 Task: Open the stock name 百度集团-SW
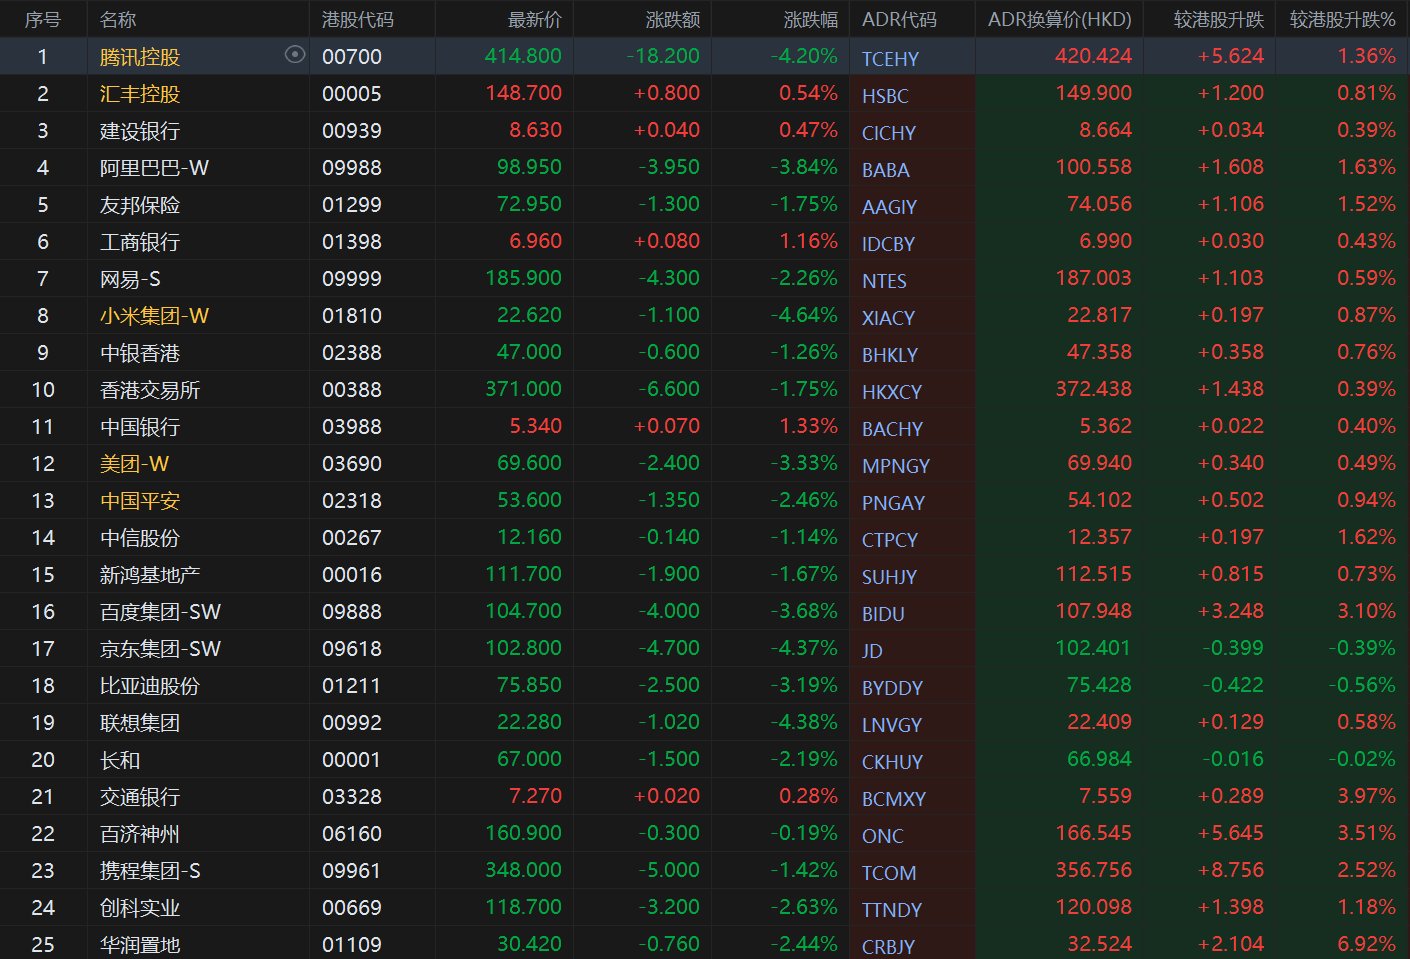tap(161, 612)
